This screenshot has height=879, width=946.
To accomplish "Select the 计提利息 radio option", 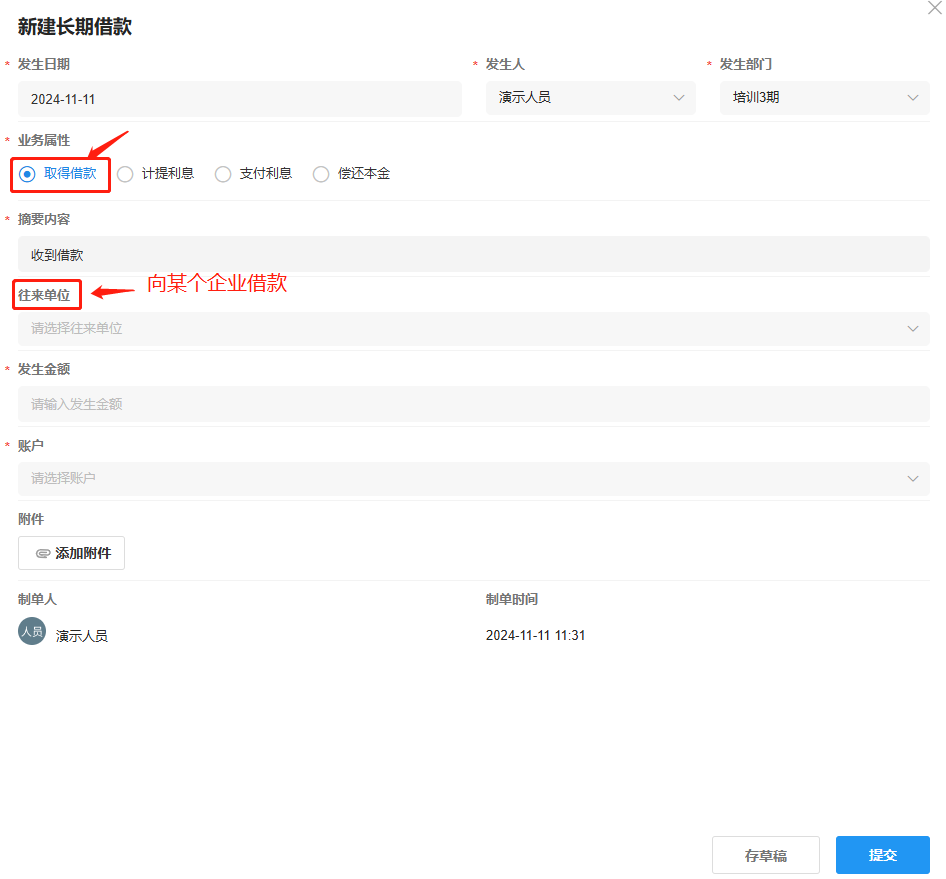I will pos(125,174).
